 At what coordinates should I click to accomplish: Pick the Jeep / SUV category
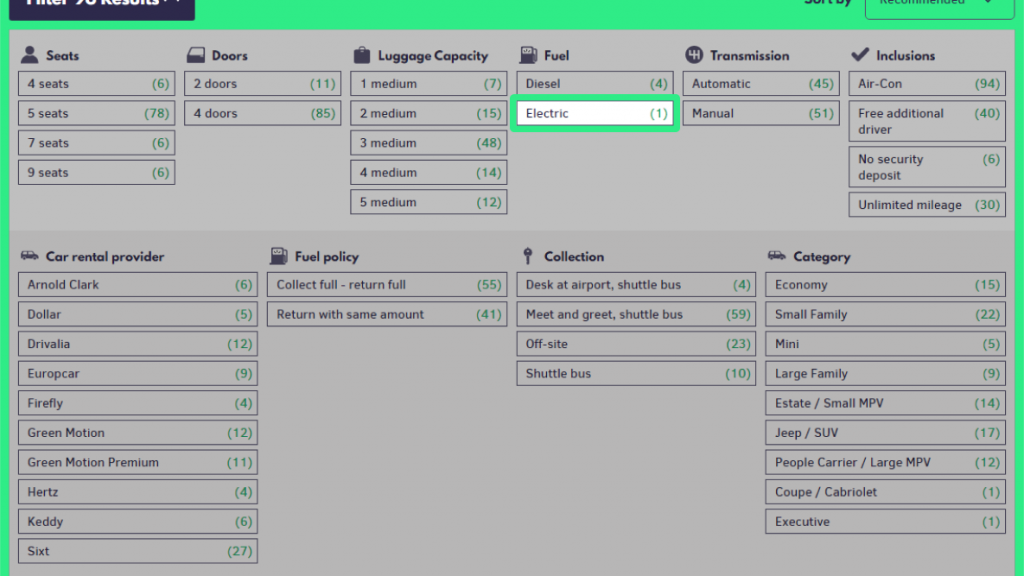[x=885, y=433]
